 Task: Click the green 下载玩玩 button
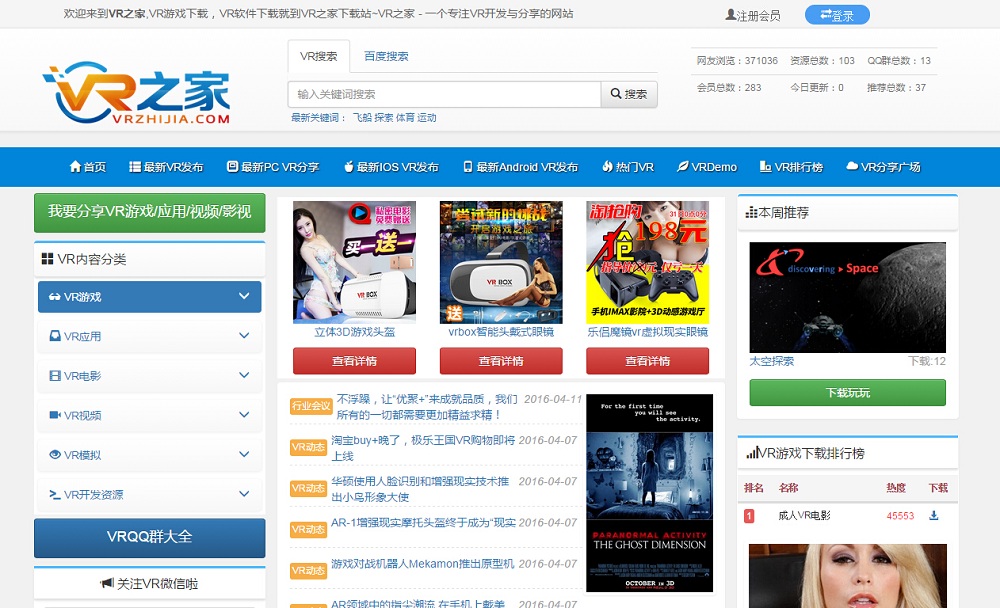pos(848,392)
